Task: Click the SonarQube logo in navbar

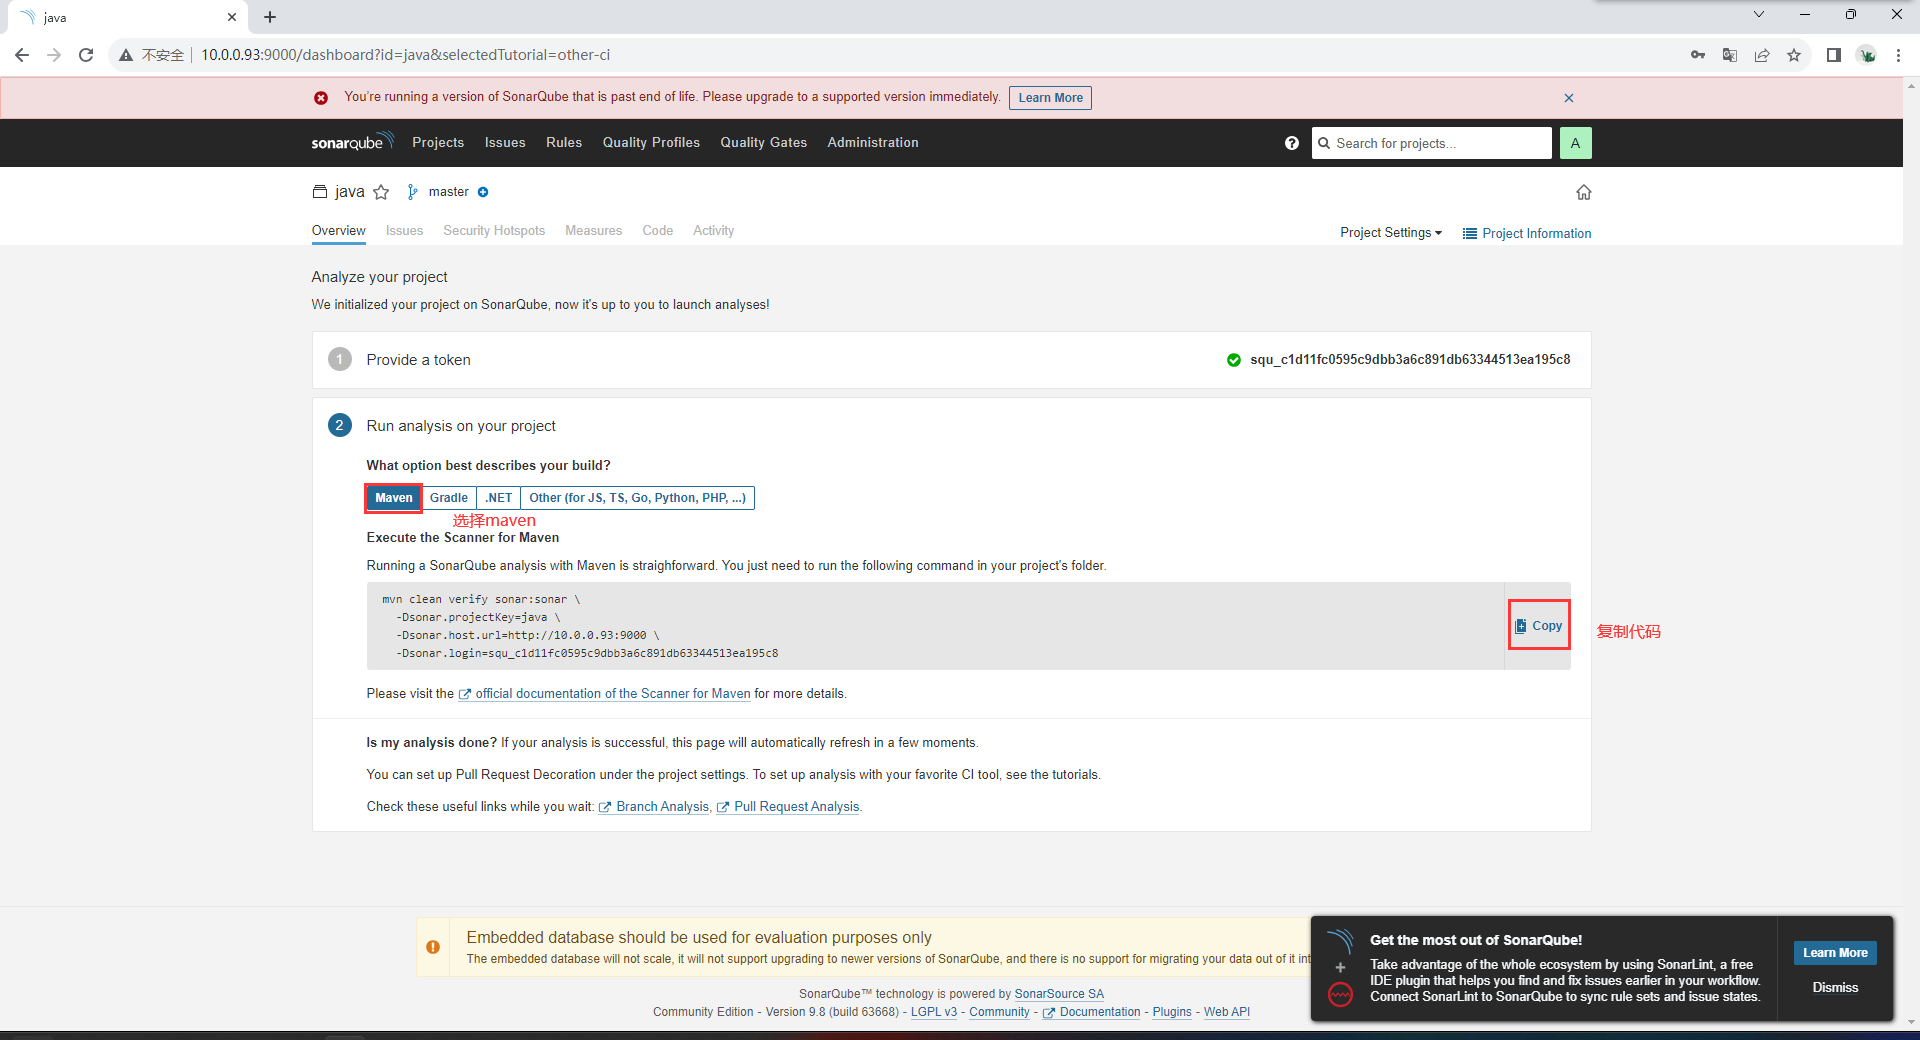Action: click(x=352, y=142)
